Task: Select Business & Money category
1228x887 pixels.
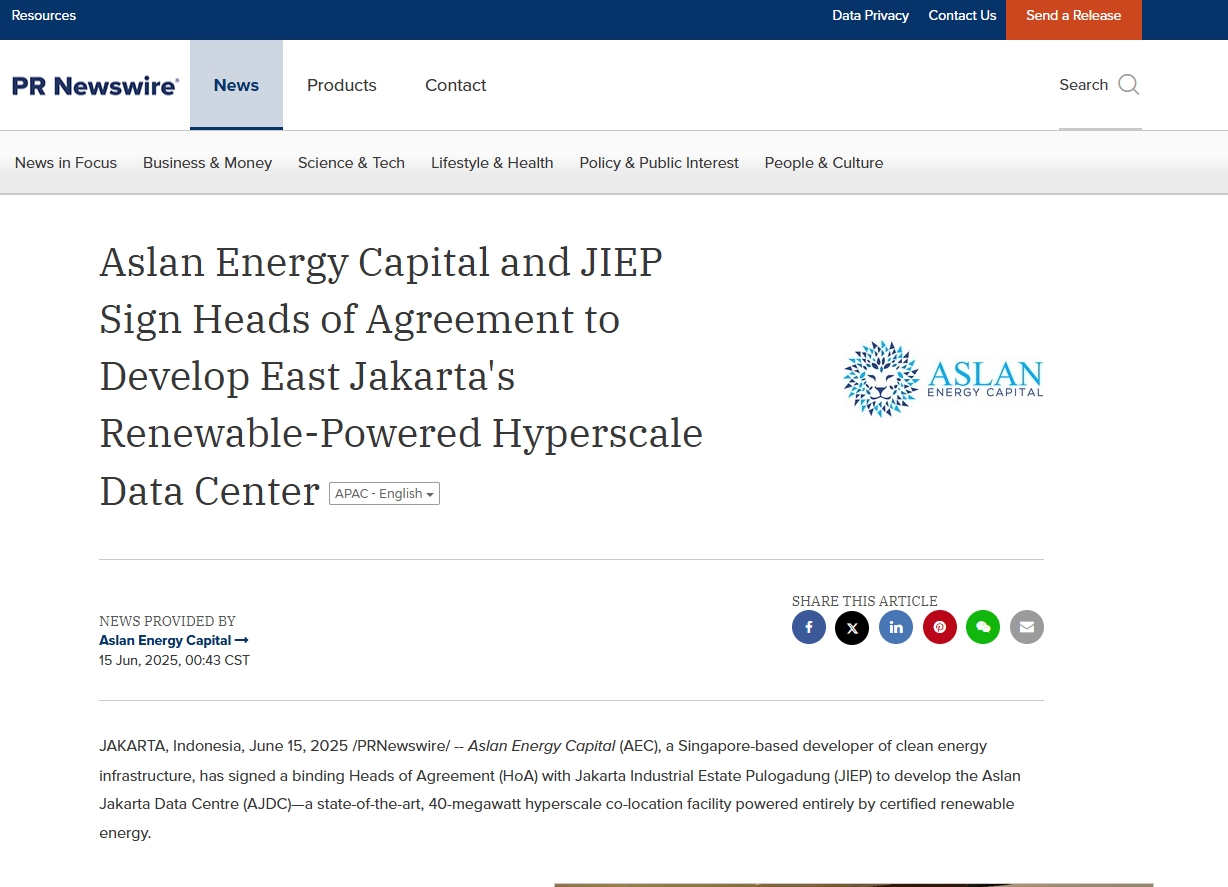Action: point(207,163)
